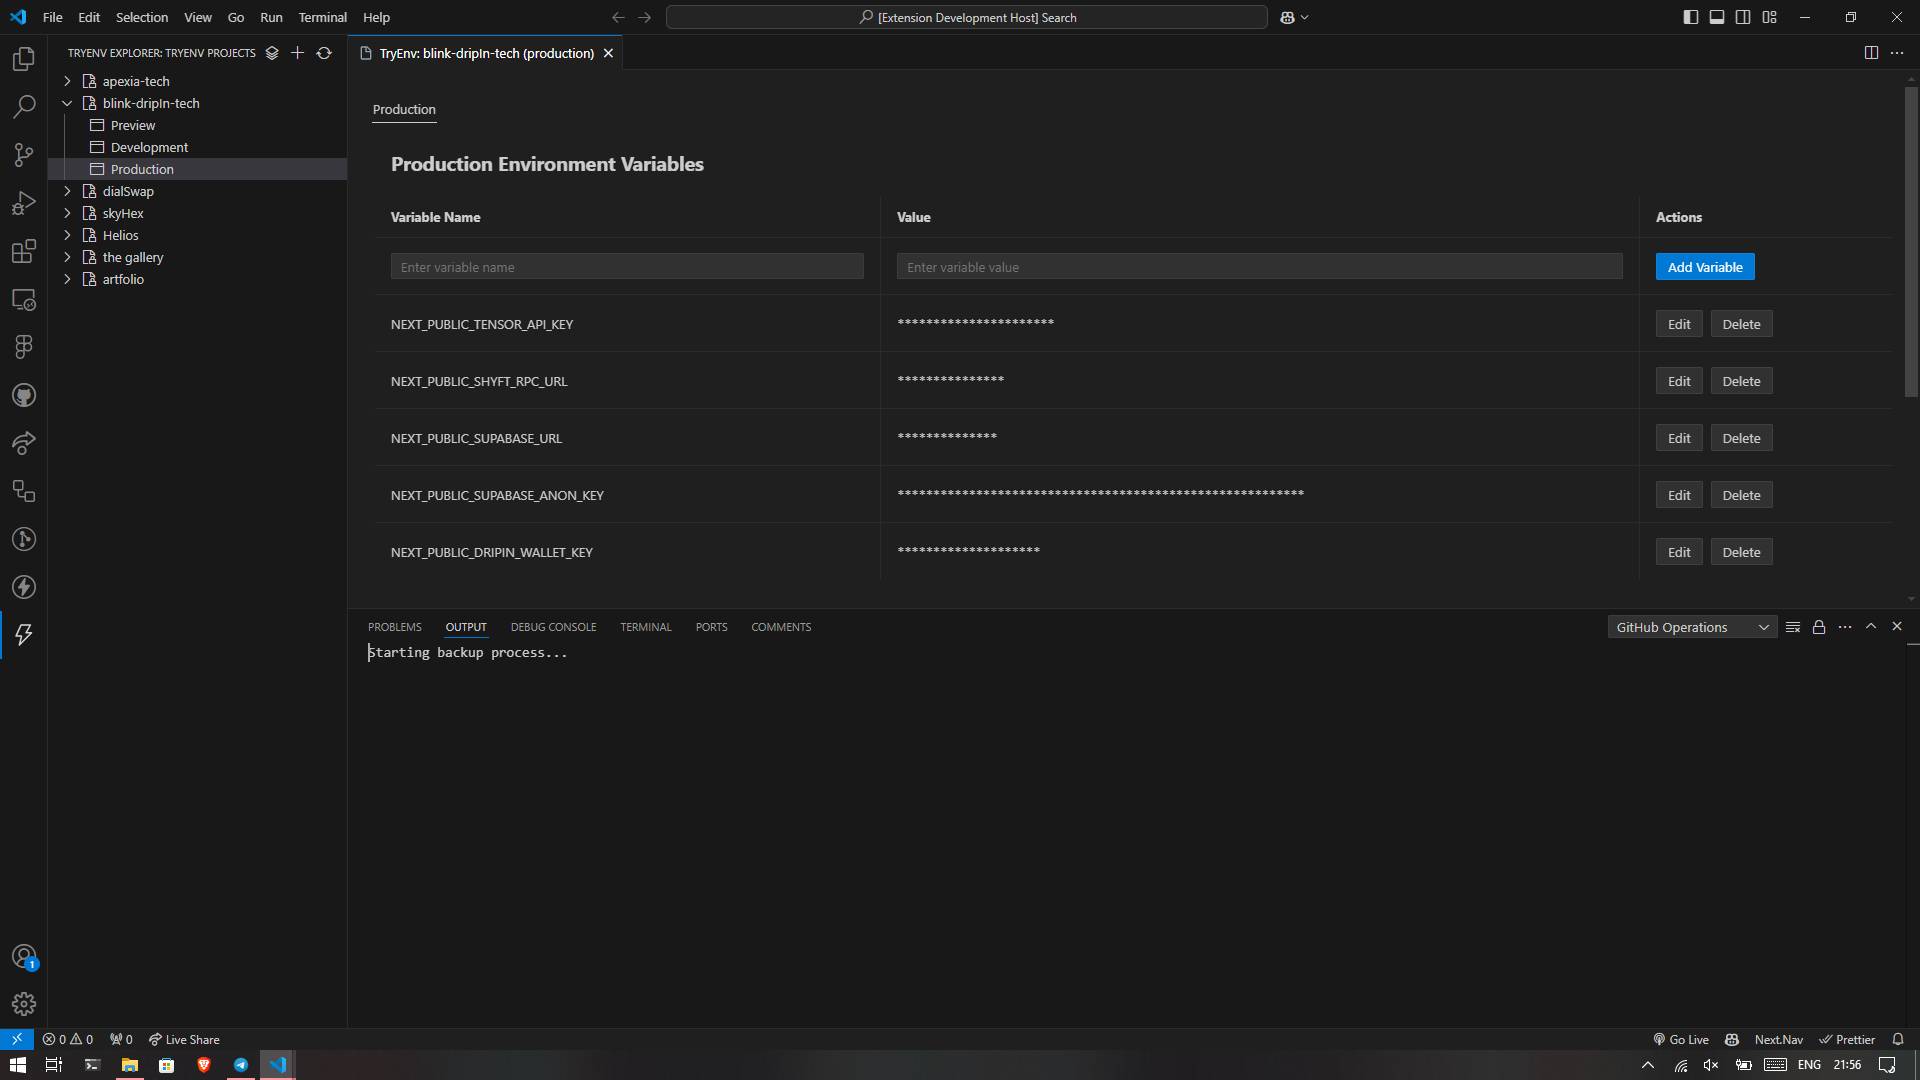Switch to the Ports panel tab

point(711,627)
